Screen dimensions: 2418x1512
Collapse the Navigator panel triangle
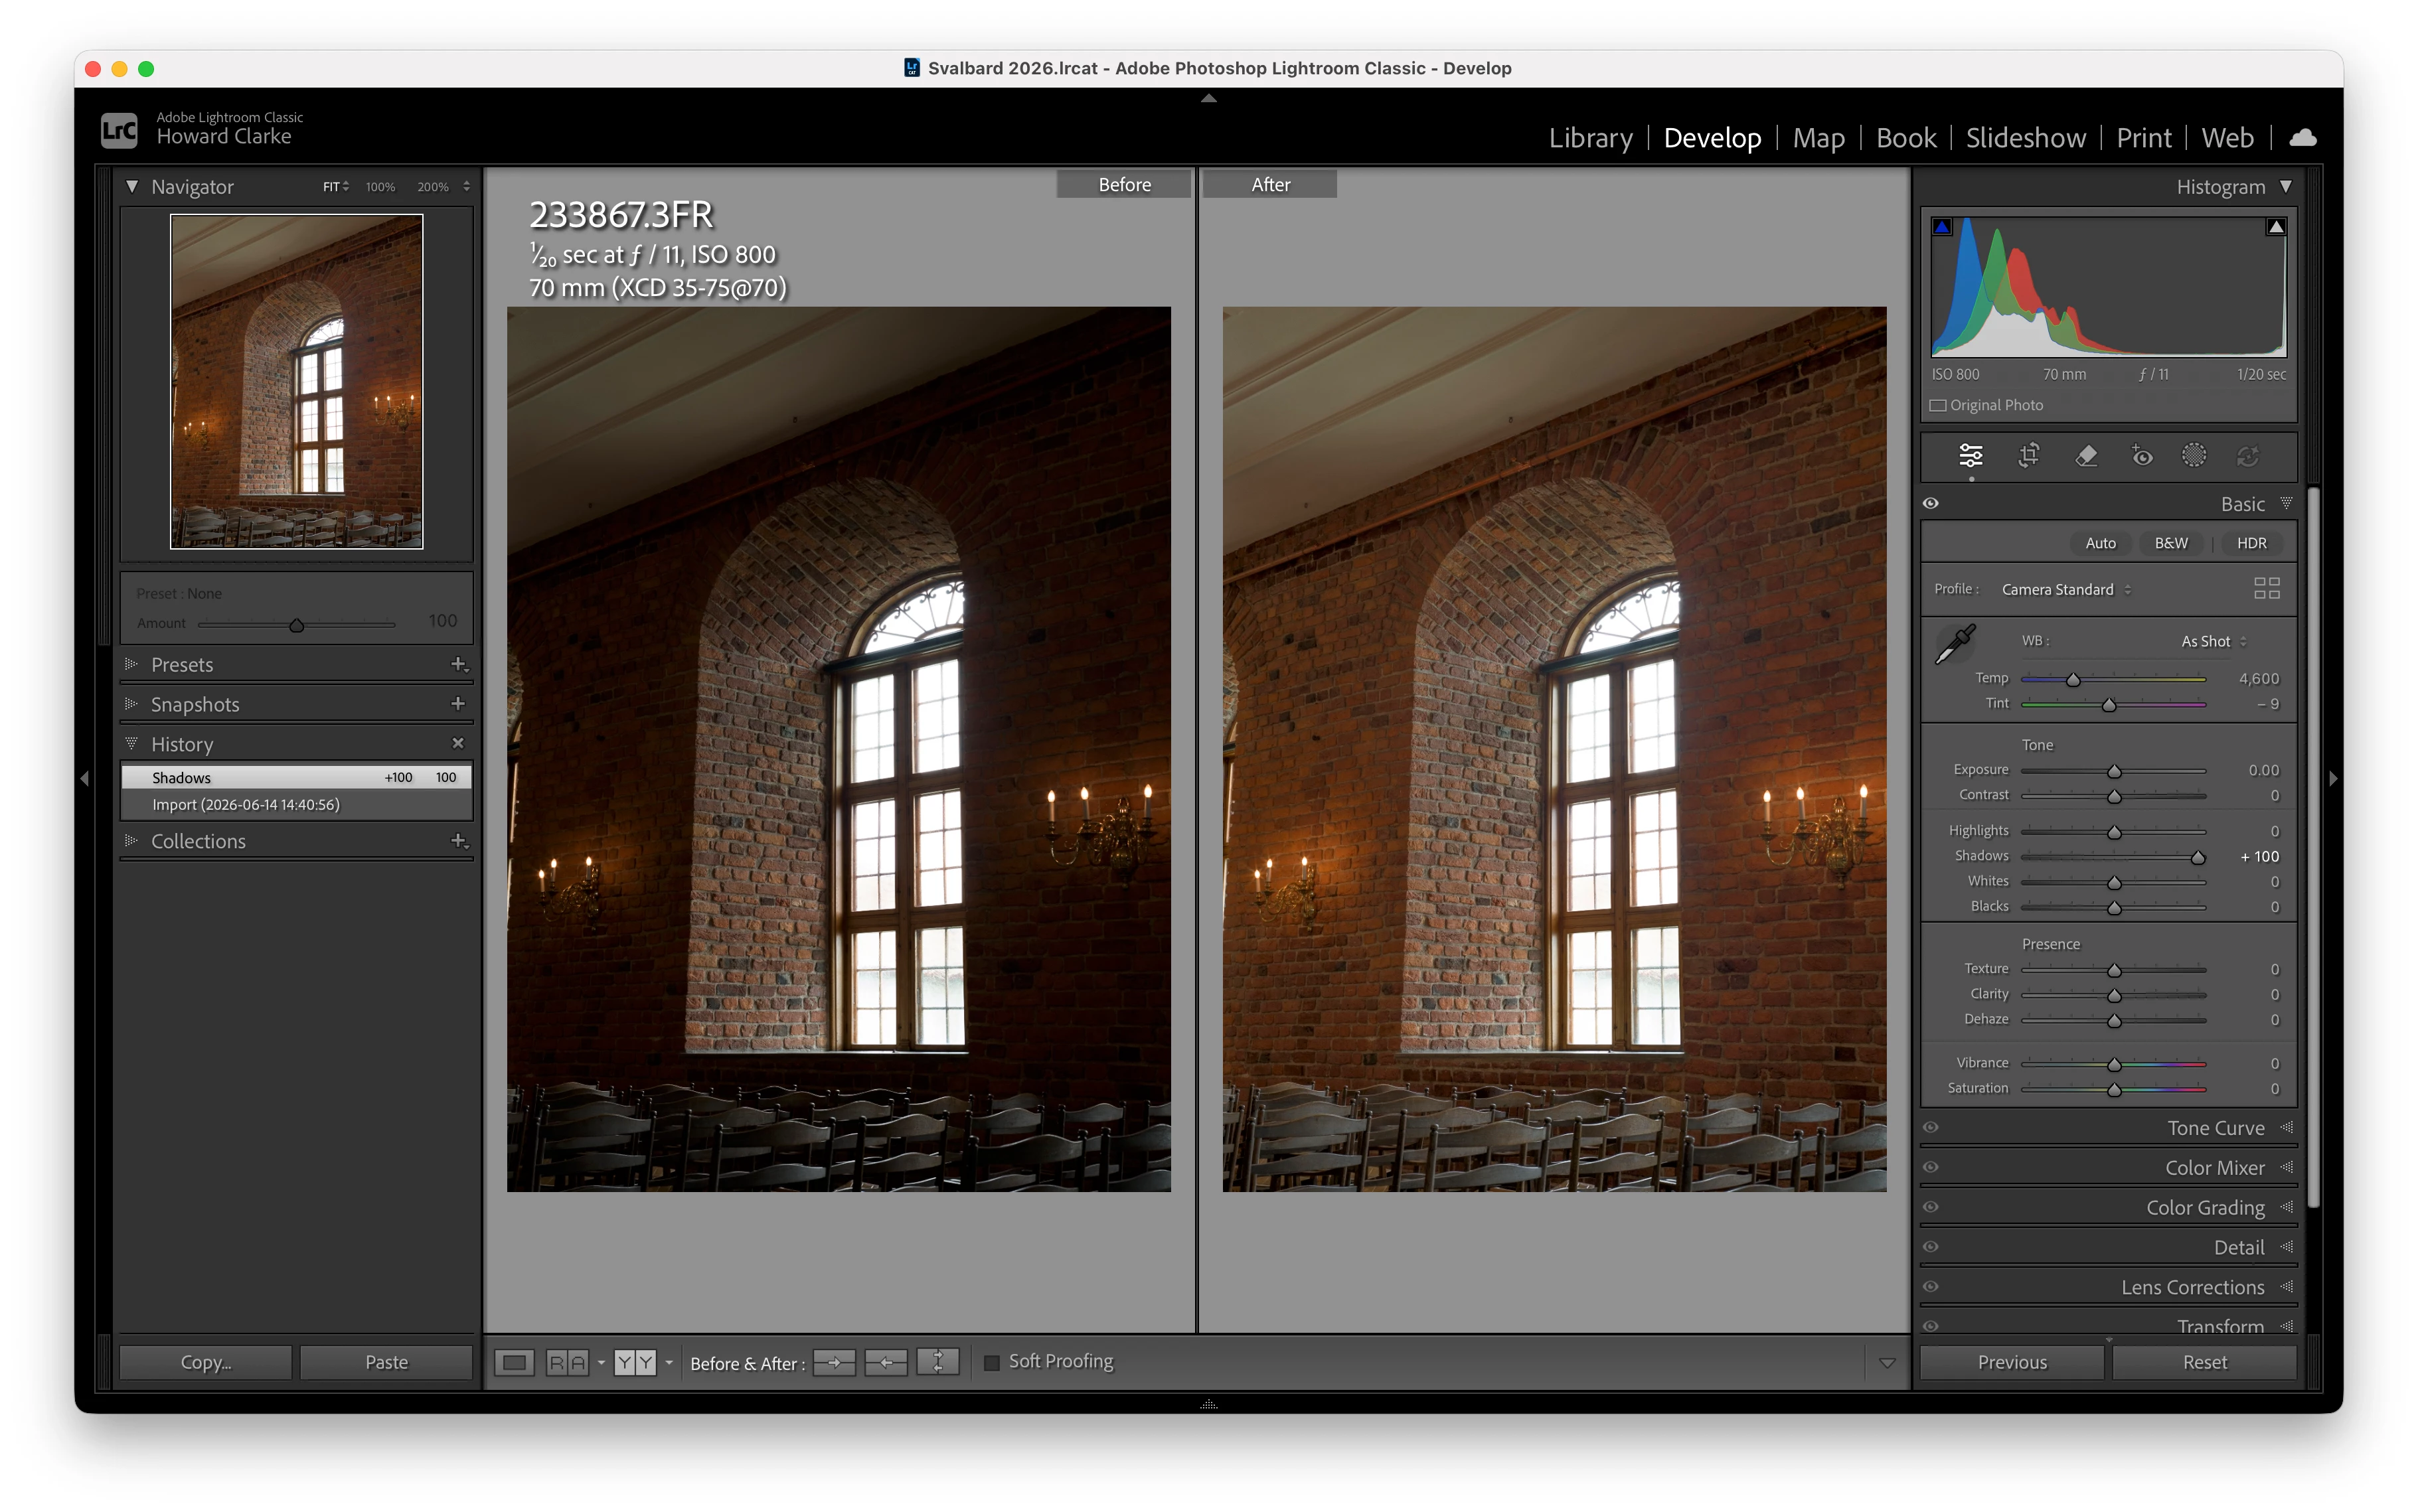pyautogui.click(x=131, y=187)
